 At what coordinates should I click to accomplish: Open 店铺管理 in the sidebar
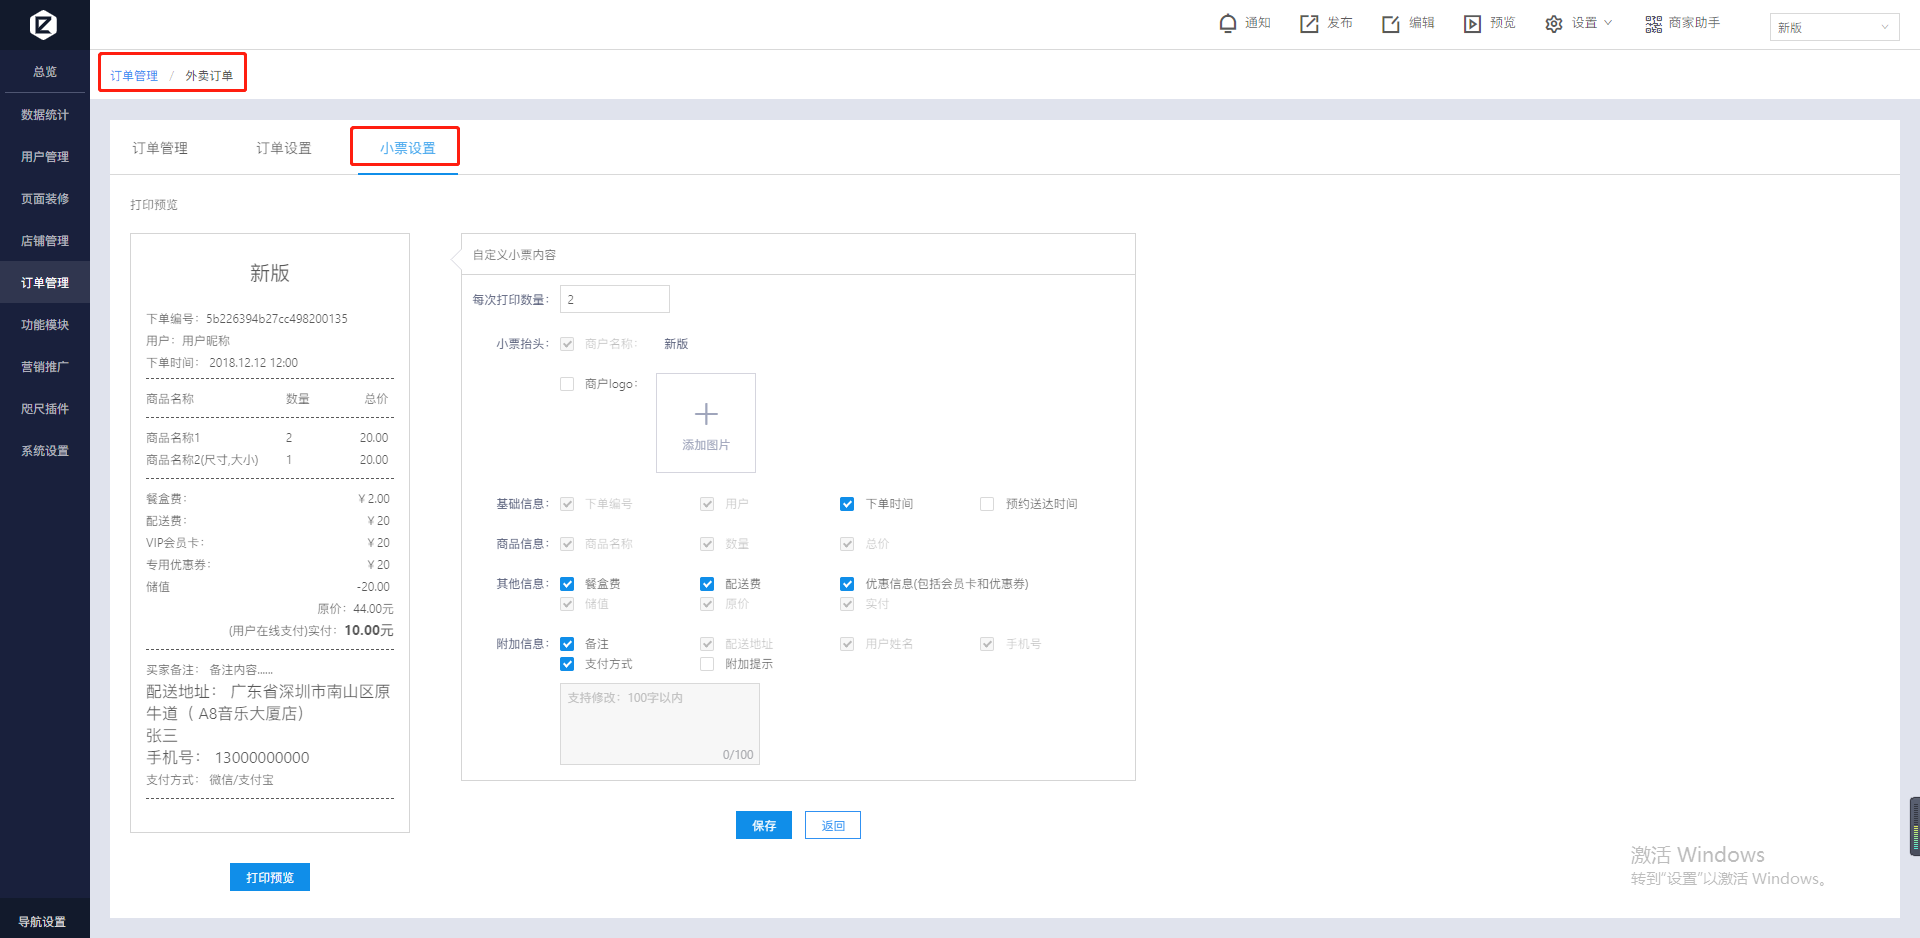45,241
